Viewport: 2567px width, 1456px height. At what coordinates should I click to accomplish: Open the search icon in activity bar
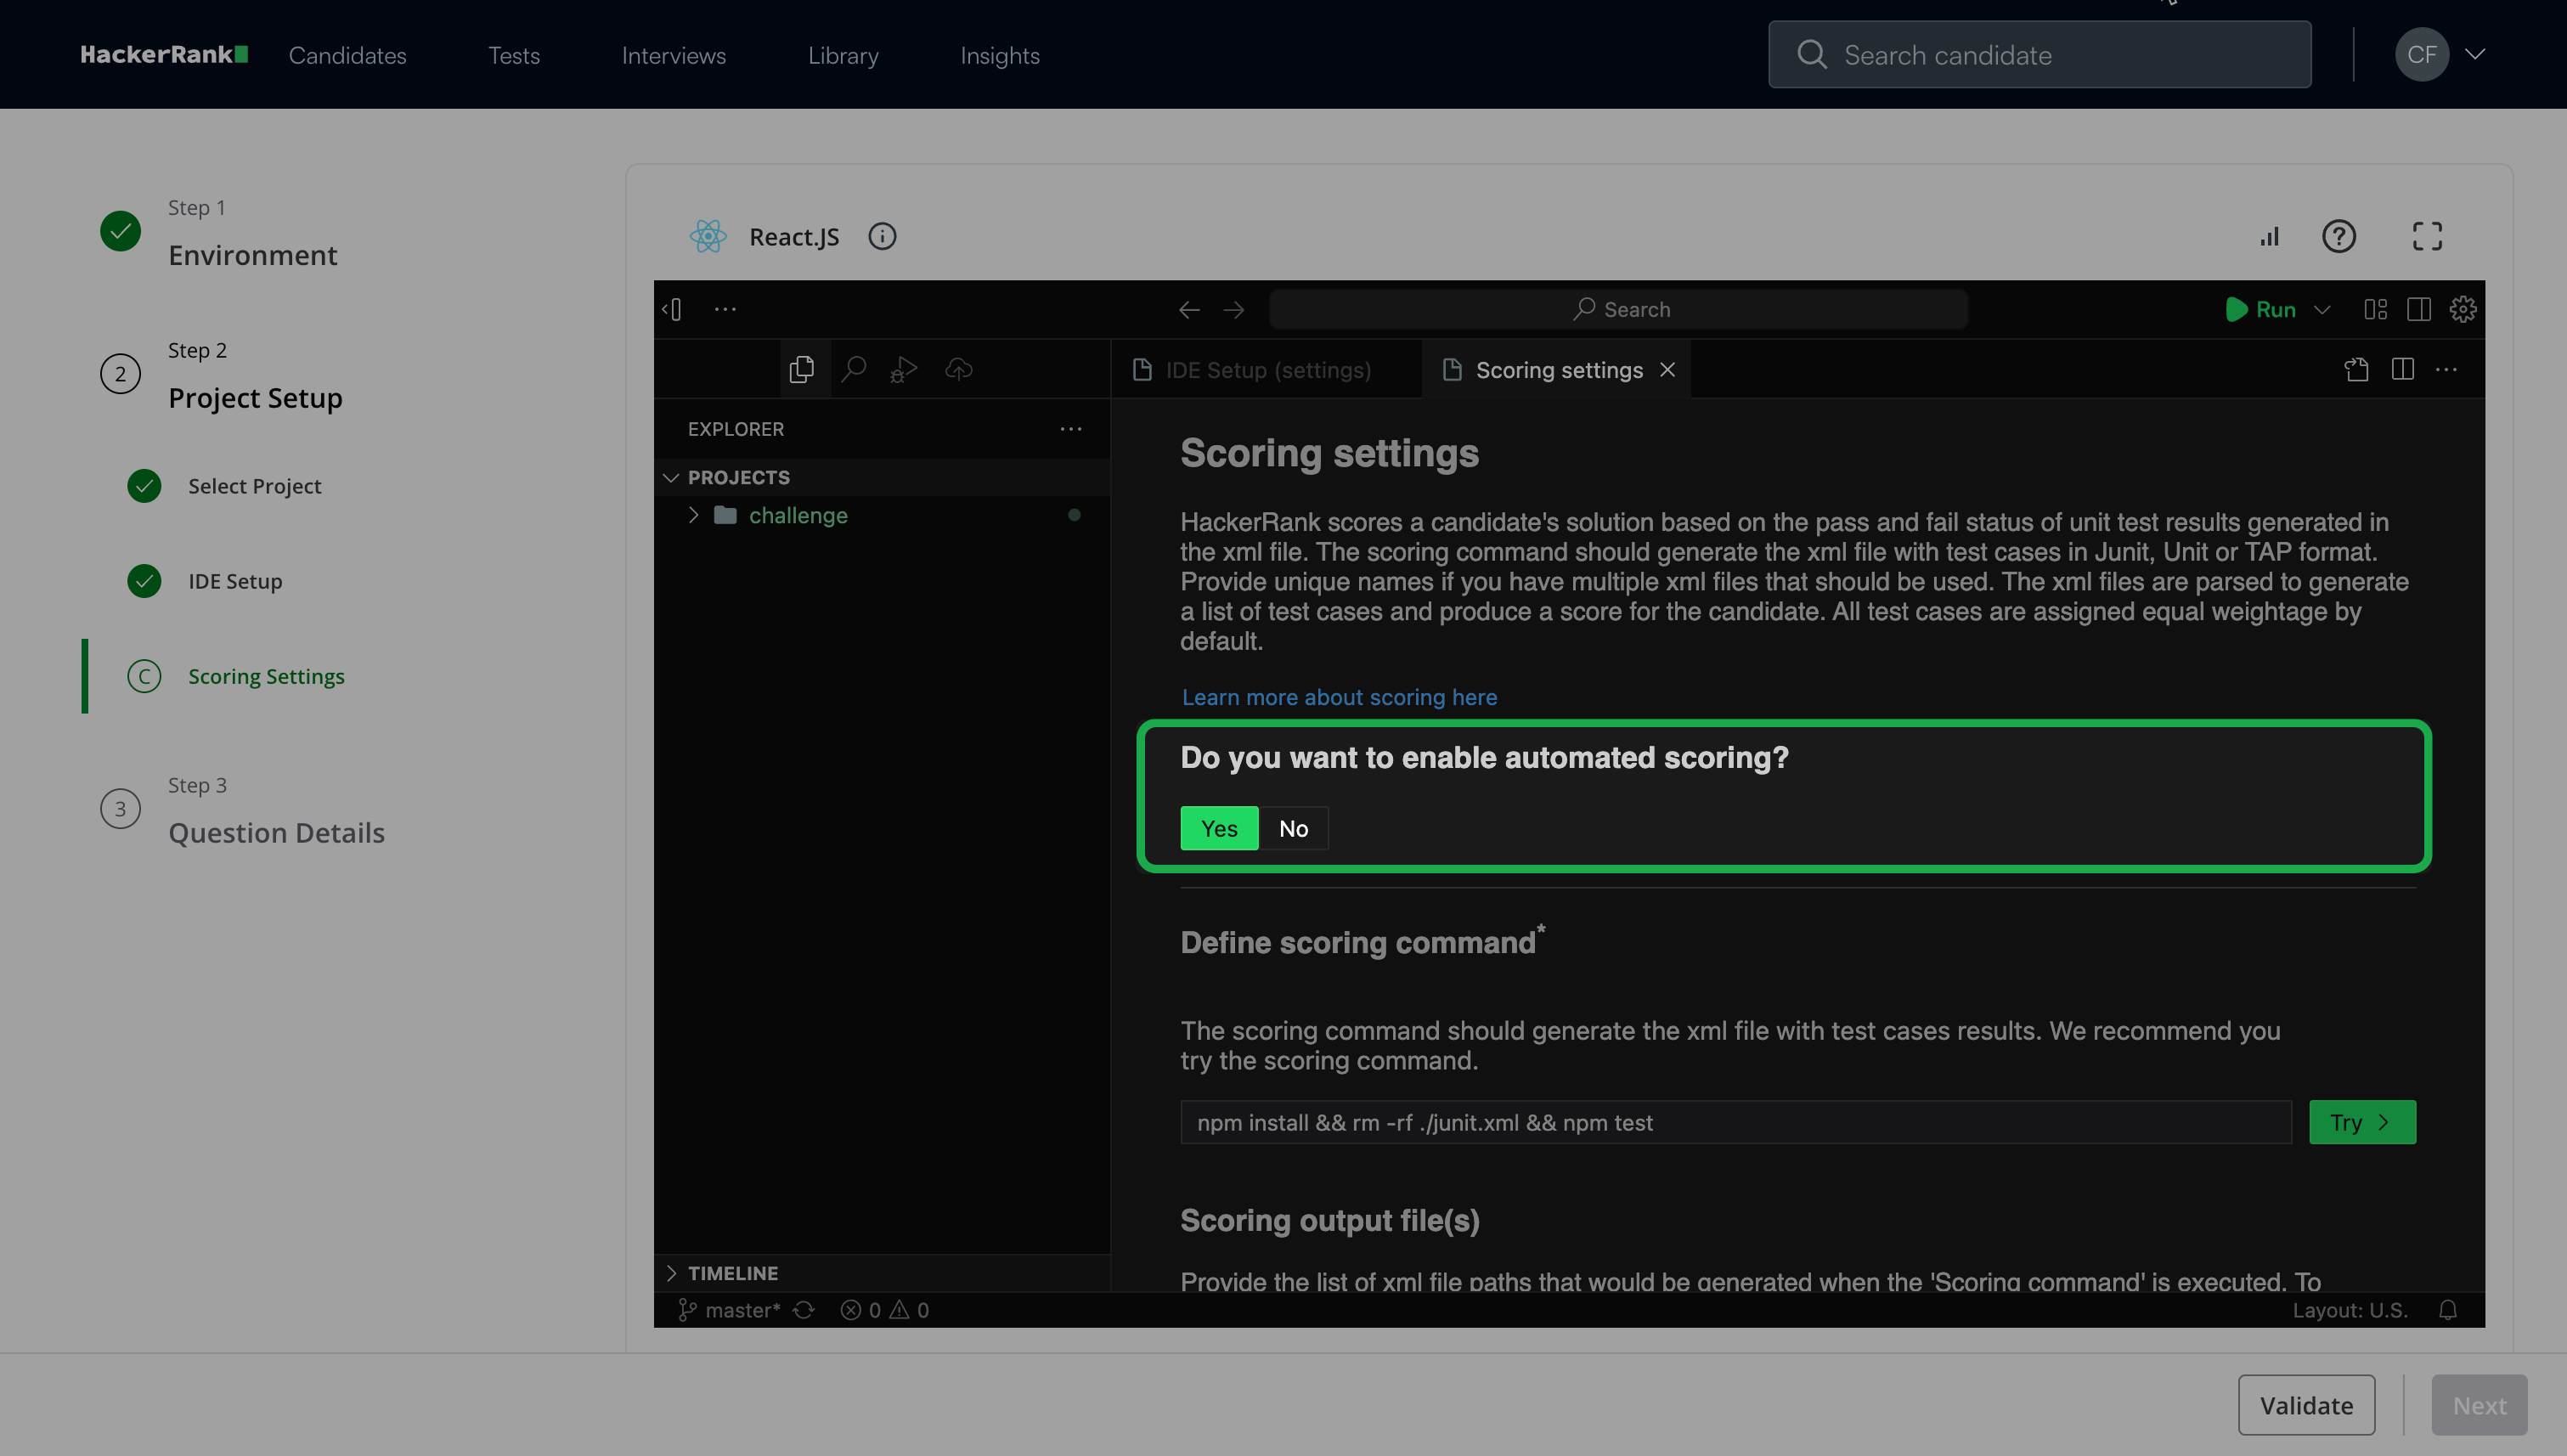point(853,370)
